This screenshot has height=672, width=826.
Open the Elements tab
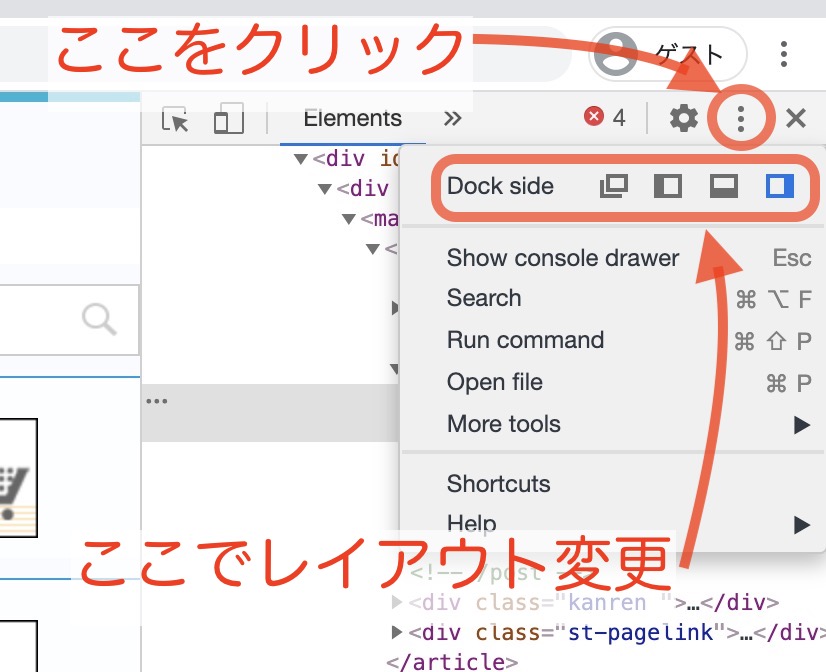pos(352,118)
